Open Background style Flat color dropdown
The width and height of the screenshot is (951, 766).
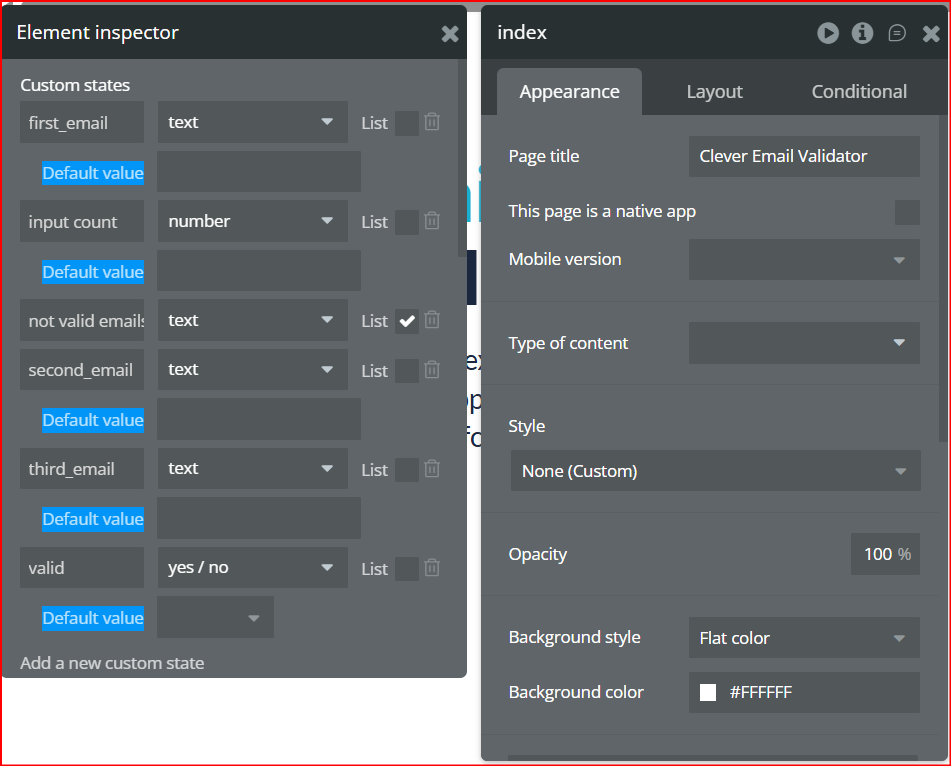804,637
